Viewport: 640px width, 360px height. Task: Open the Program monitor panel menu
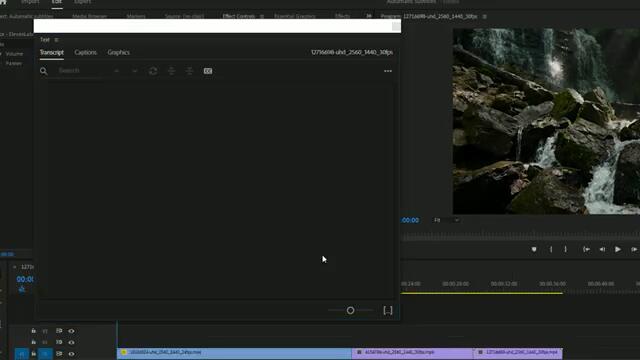(x=484, y=16)
